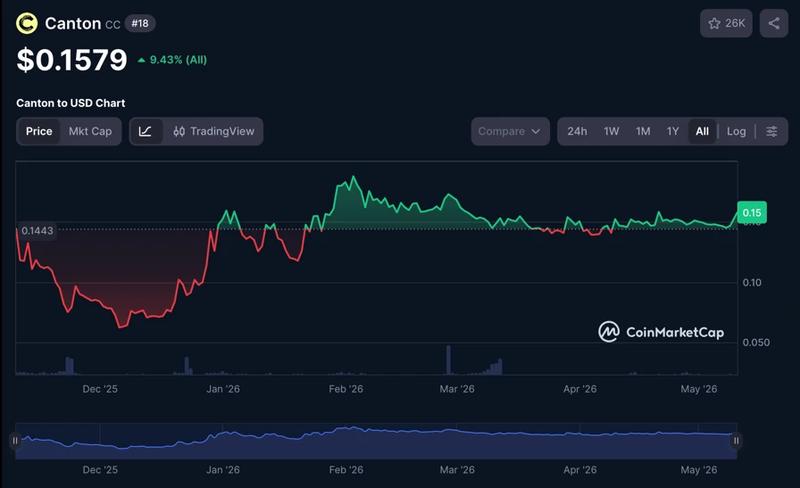The height and width of the screenshot is (488, 800).
Task: Click the tall volume bar near Mar '26
Action: point(448,360)
